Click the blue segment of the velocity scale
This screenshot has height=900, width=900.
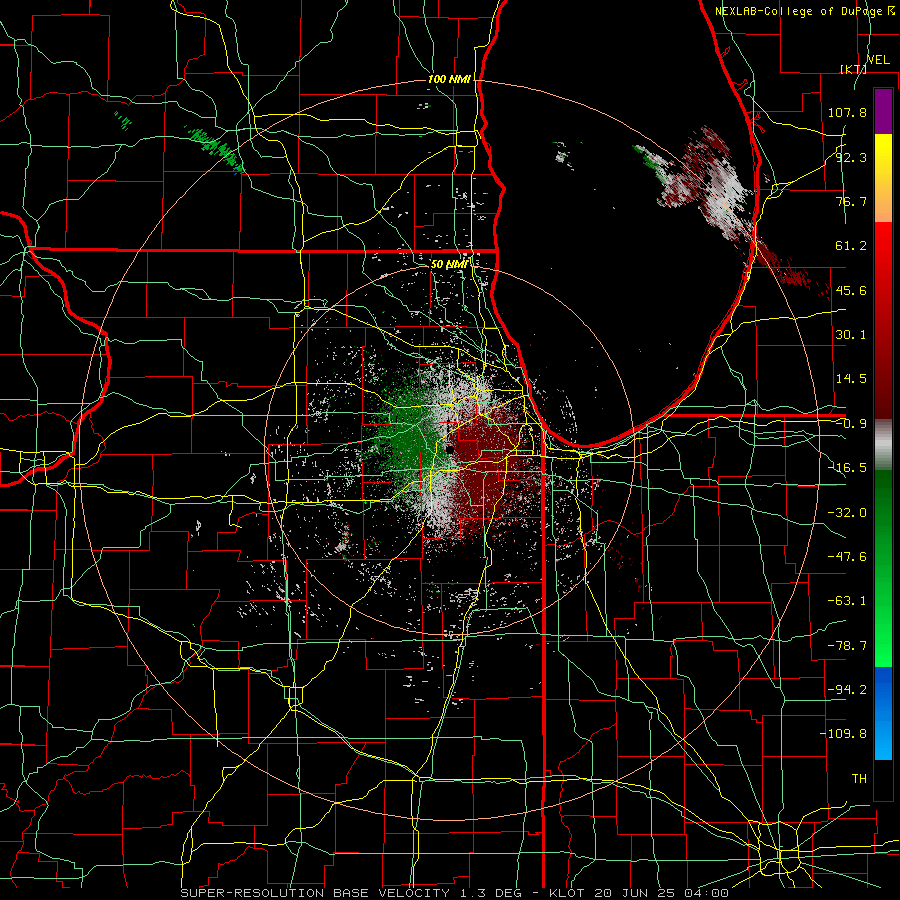(883, 713)
